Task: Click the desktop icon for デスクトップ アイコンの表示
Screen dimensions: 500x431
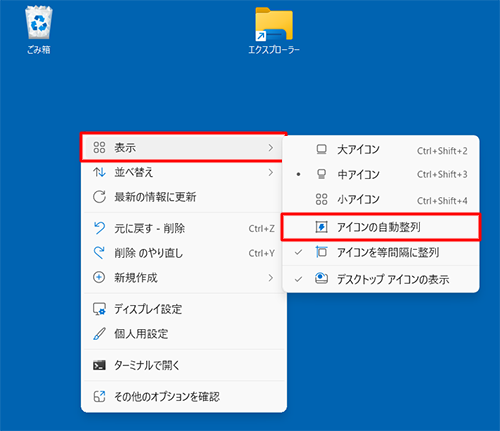Action: pyautogui.click(x=321, y=279)
